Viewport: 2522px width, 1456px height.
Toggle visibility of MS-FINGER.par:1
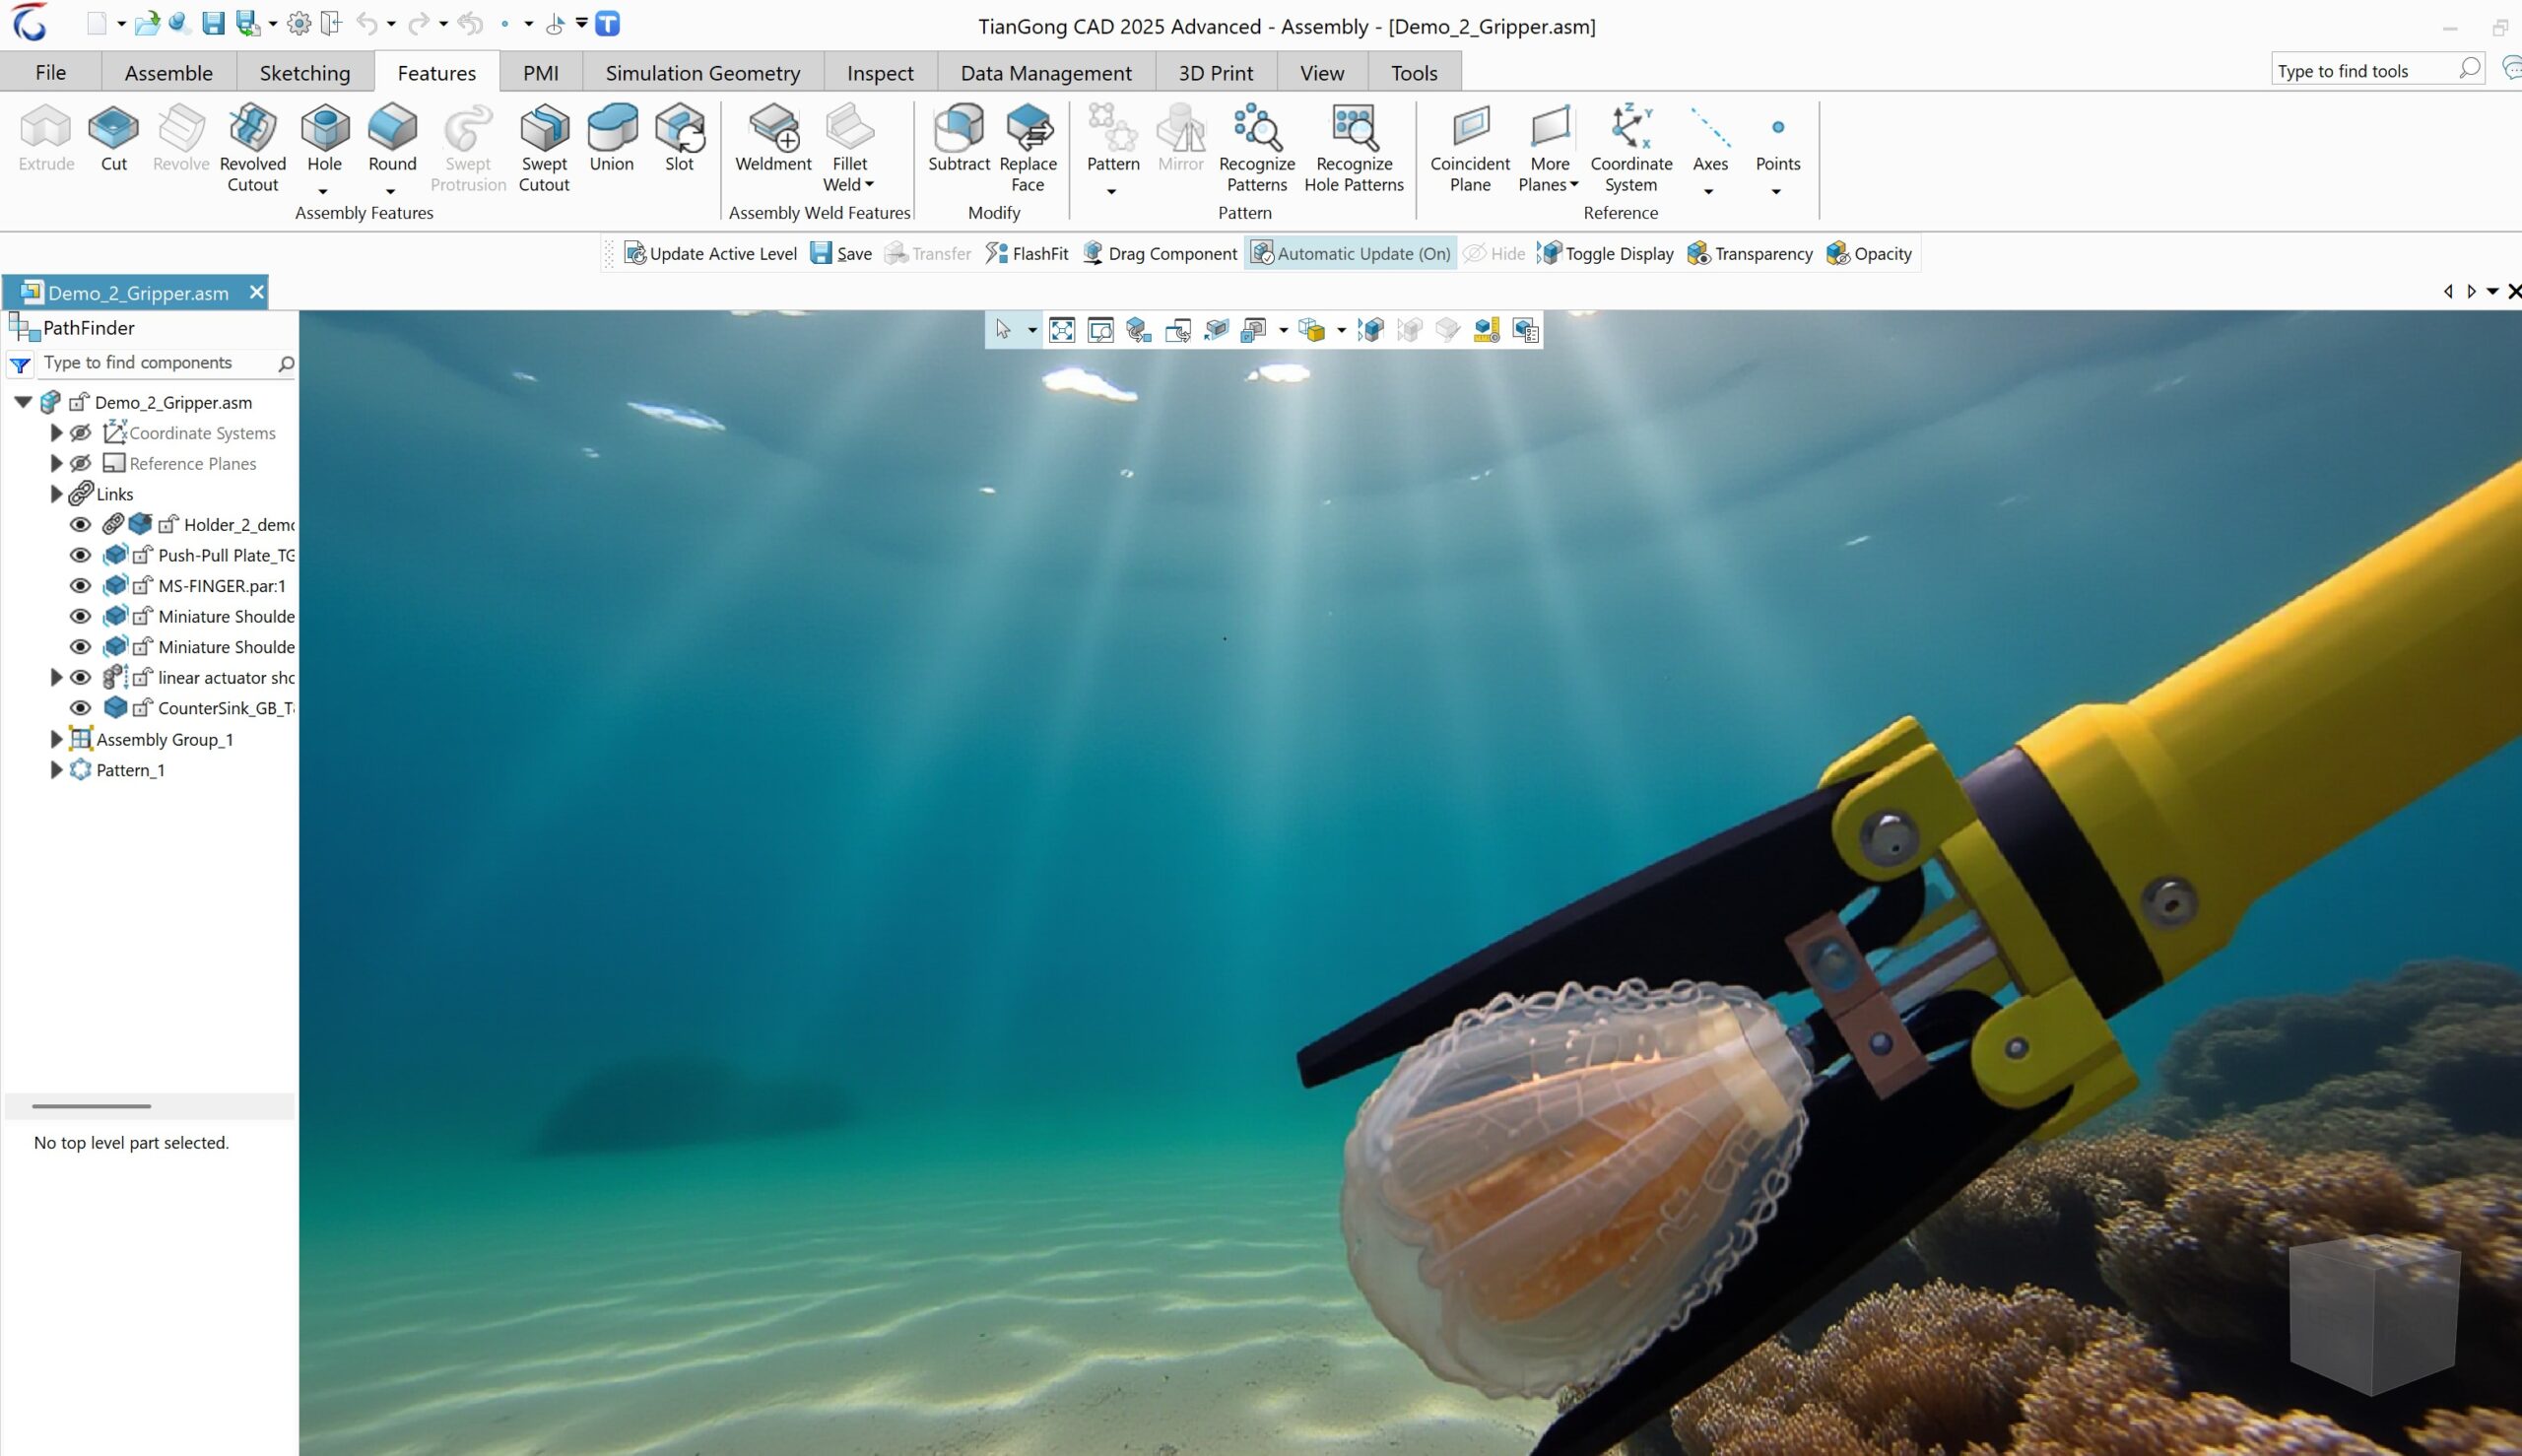coord(80,585)
